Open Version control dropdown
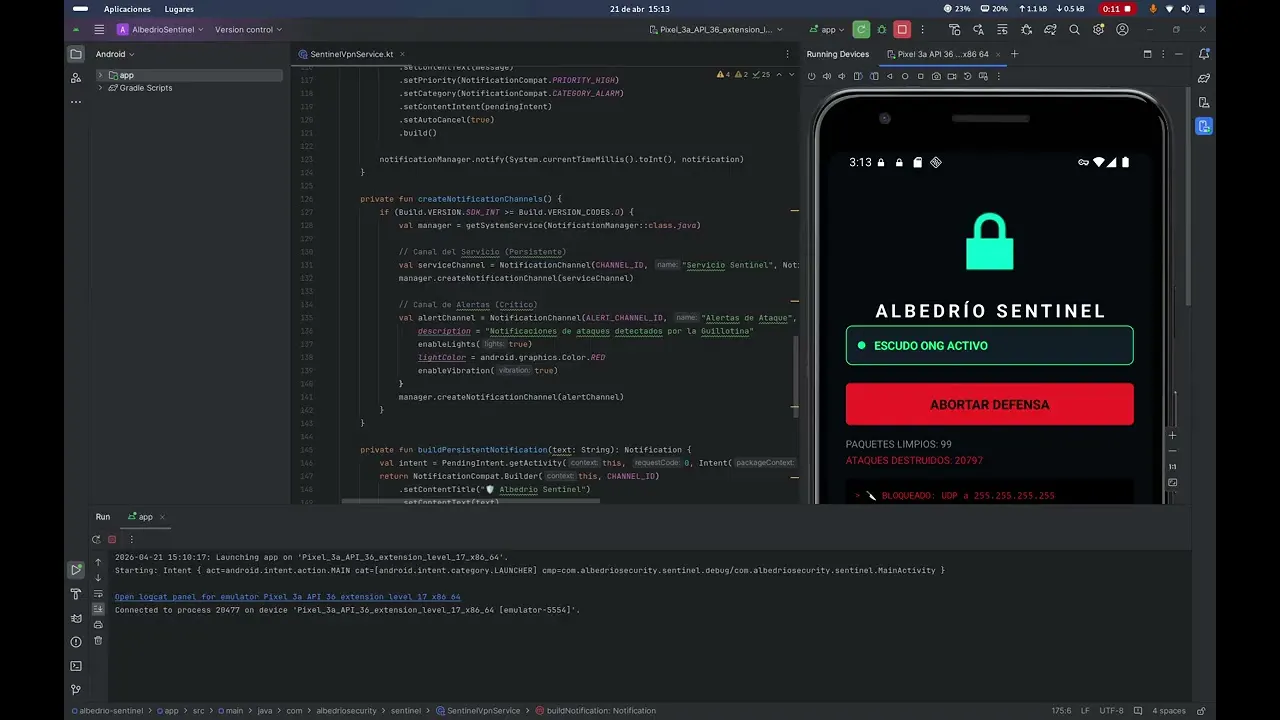 [x=248, y=30]
